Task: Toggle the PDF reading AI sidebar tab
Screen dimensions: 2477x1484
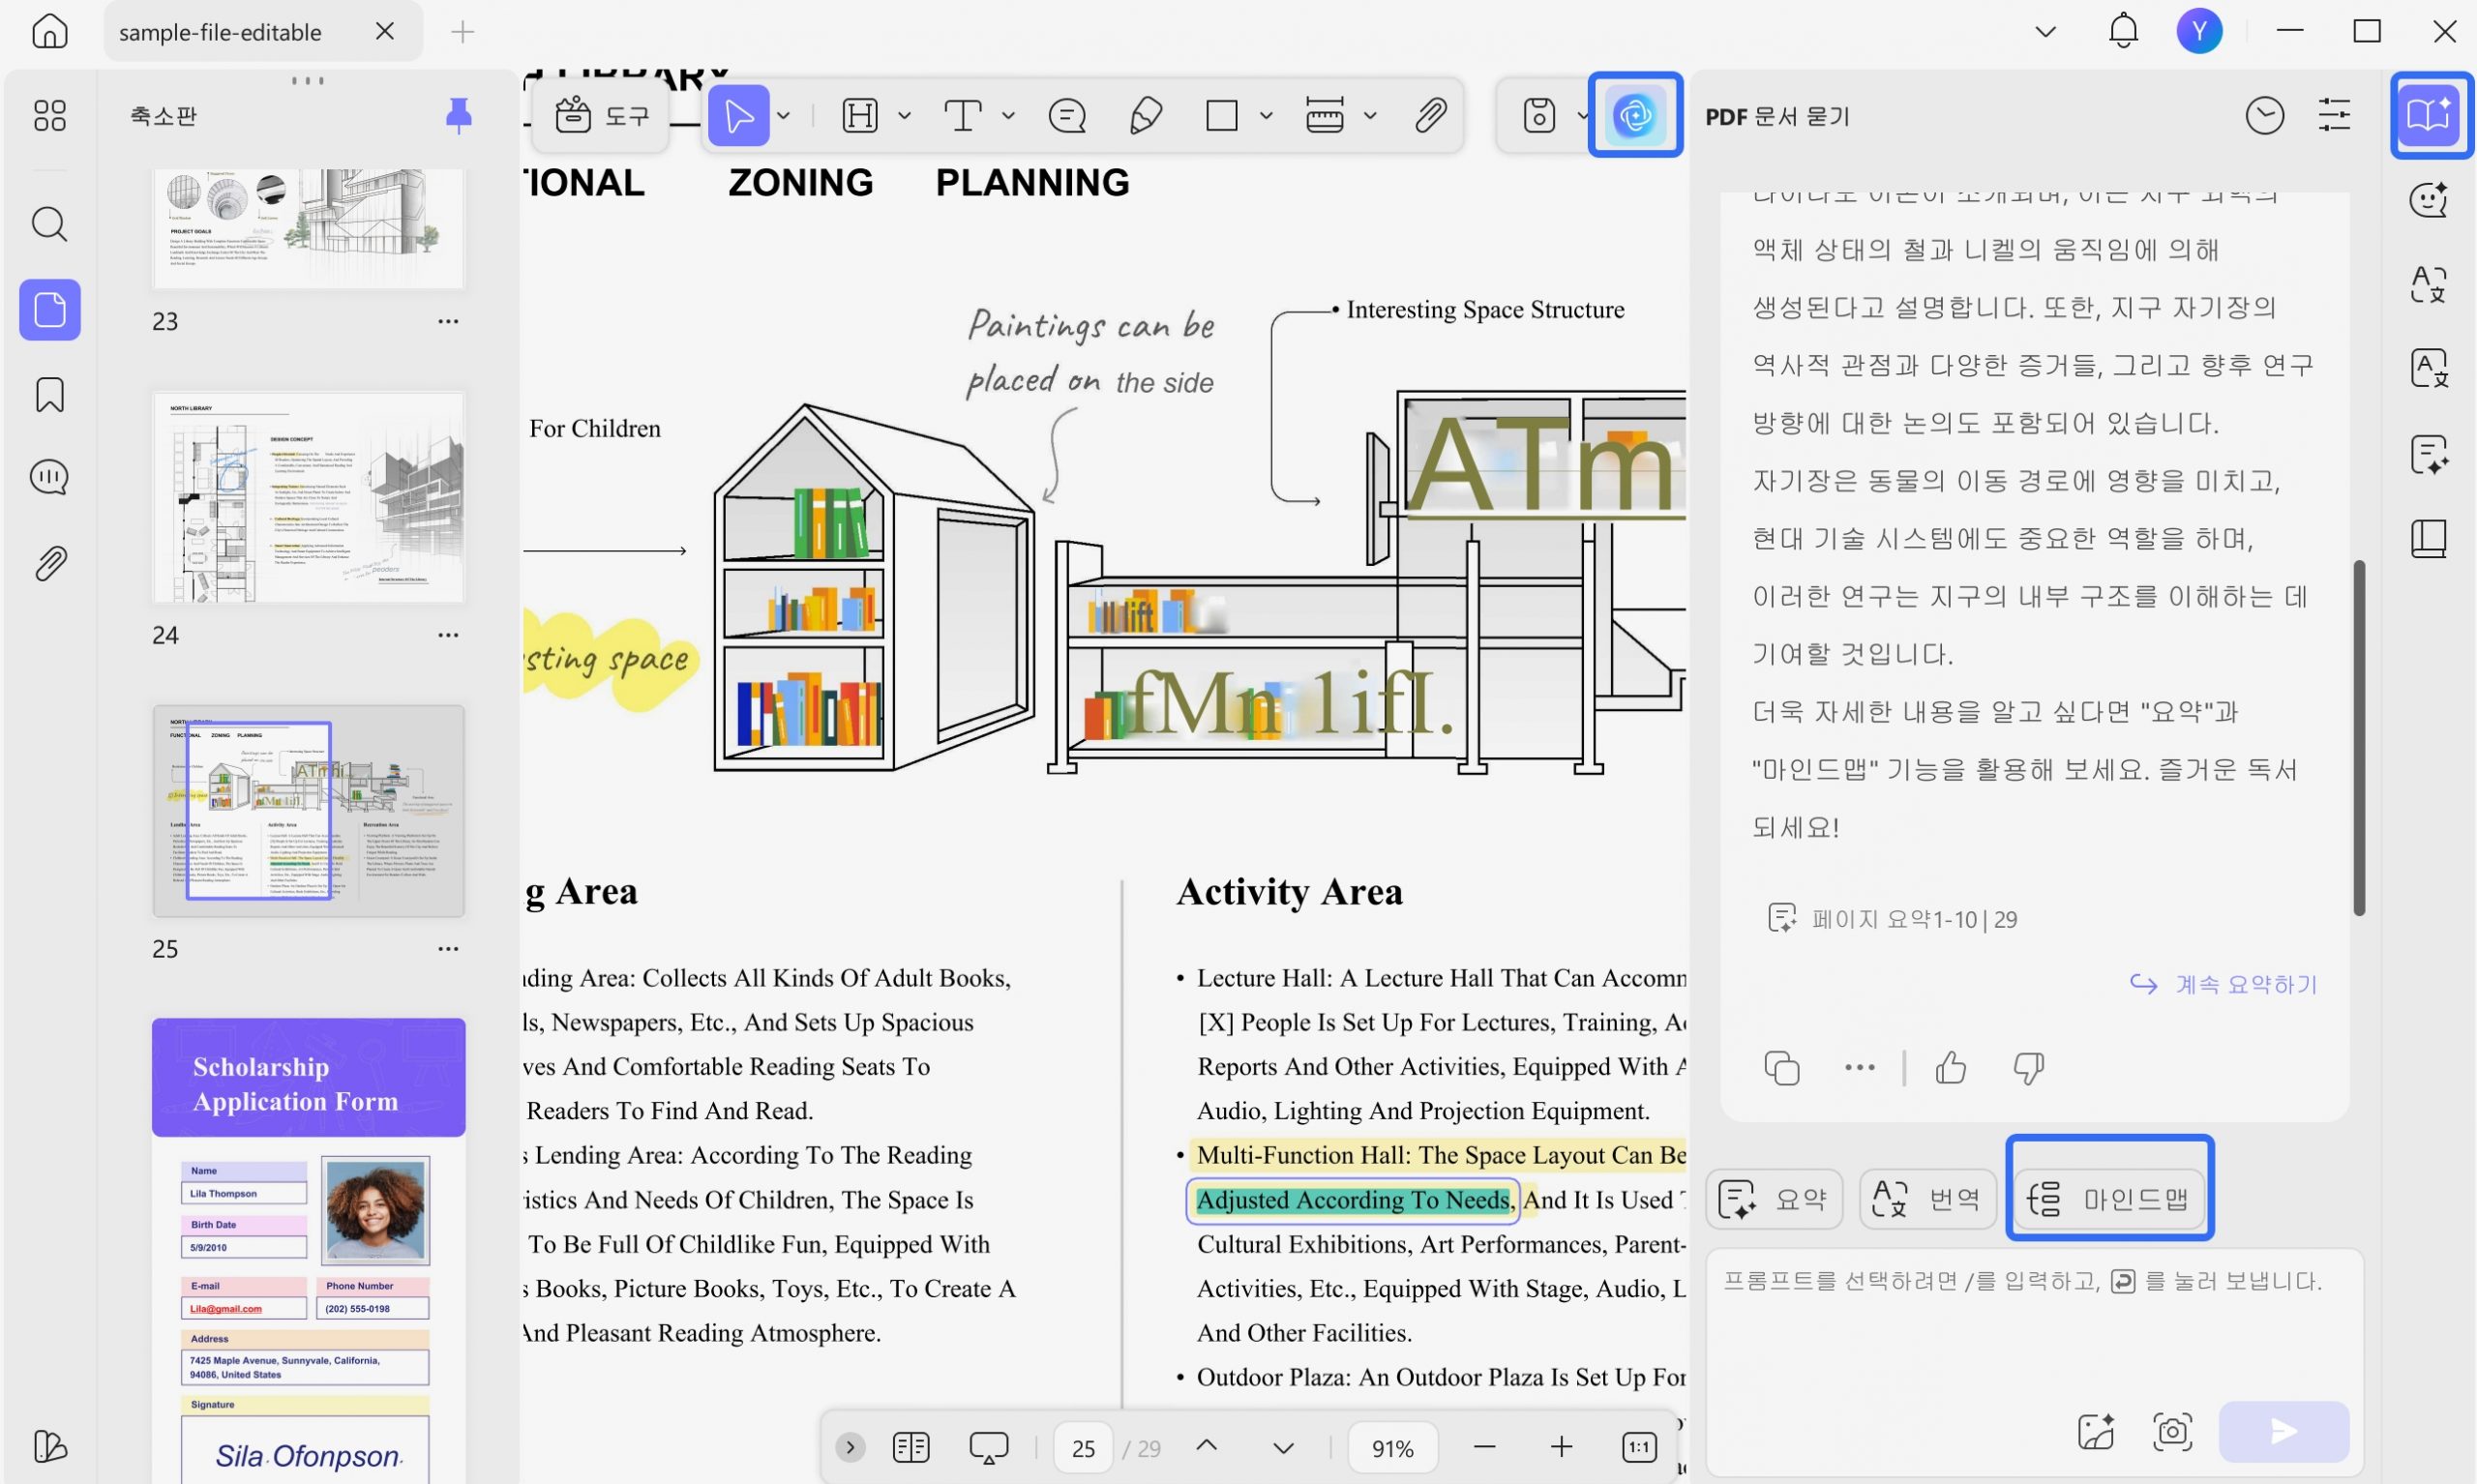Action: 2429,115
